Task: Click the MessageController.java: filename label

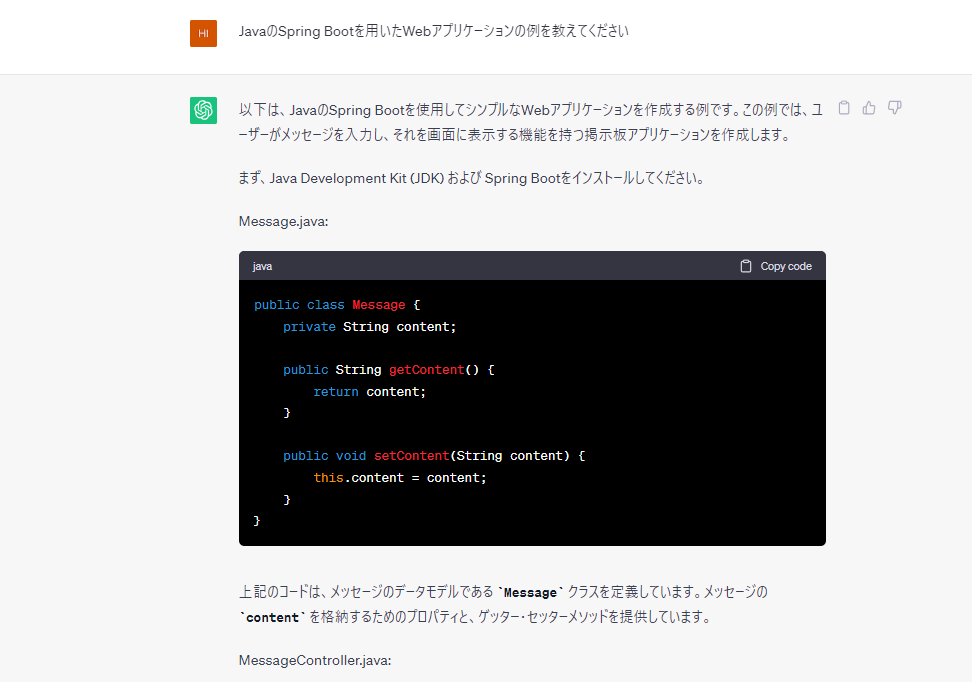Action: tap(314, 660)
